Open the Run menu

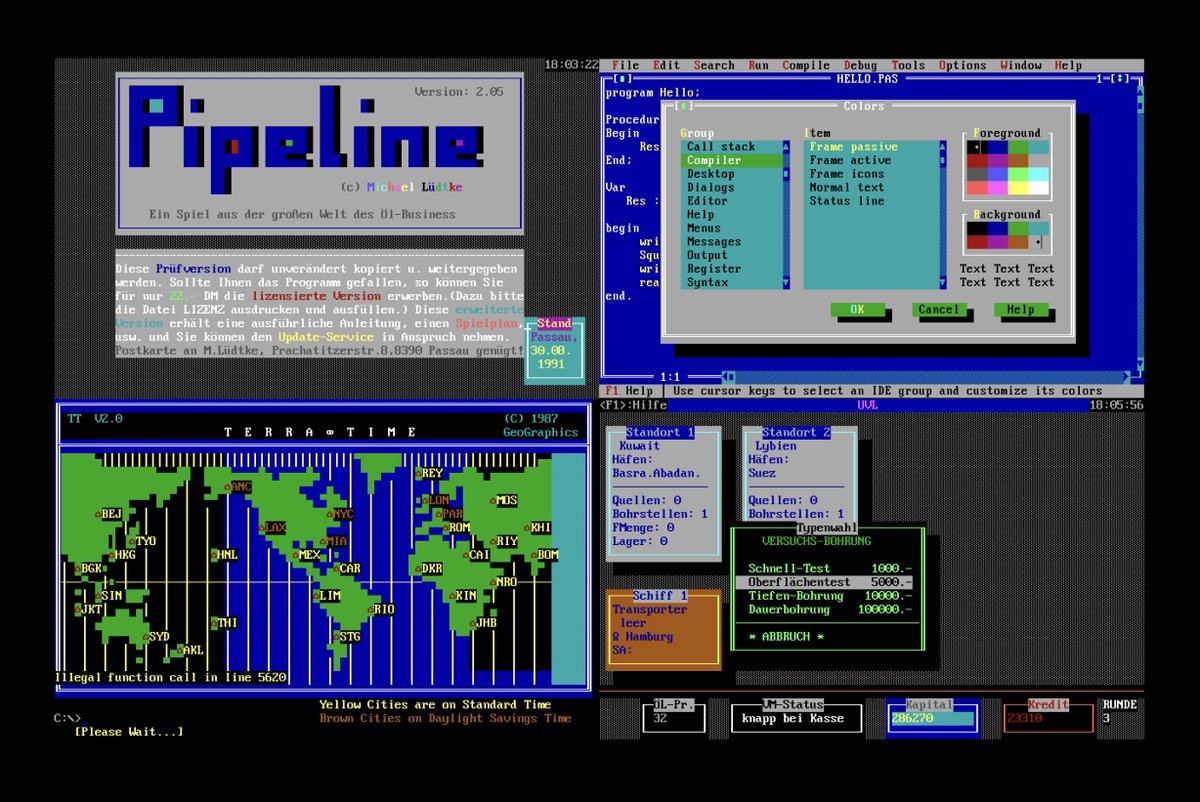[759, 65]
